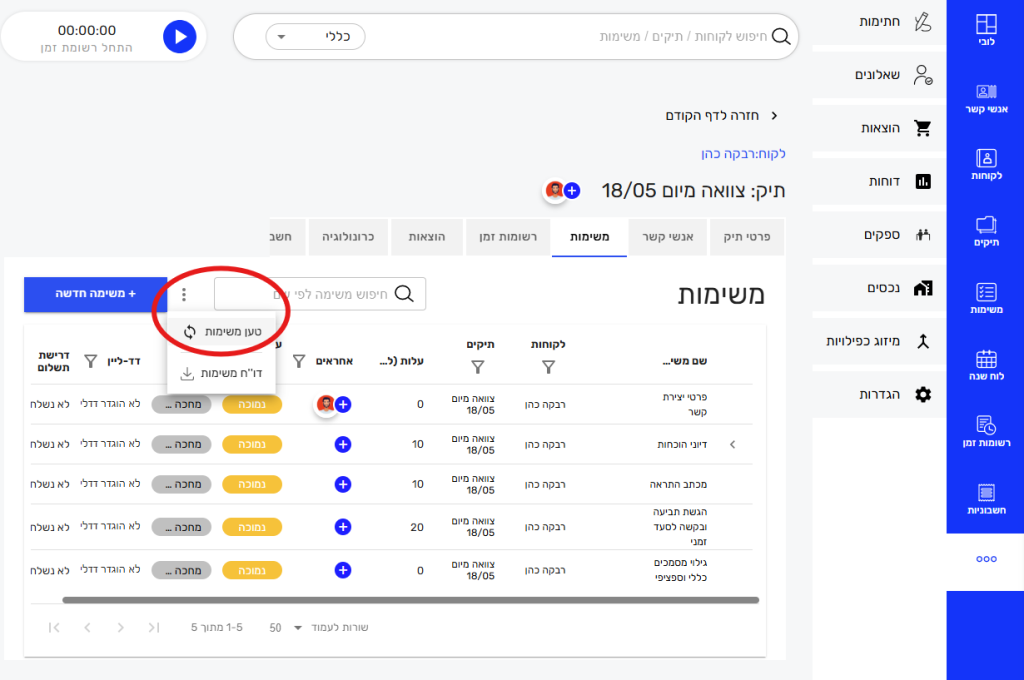Open the לובי lobby sidebar icon

[x=985, y=31]
